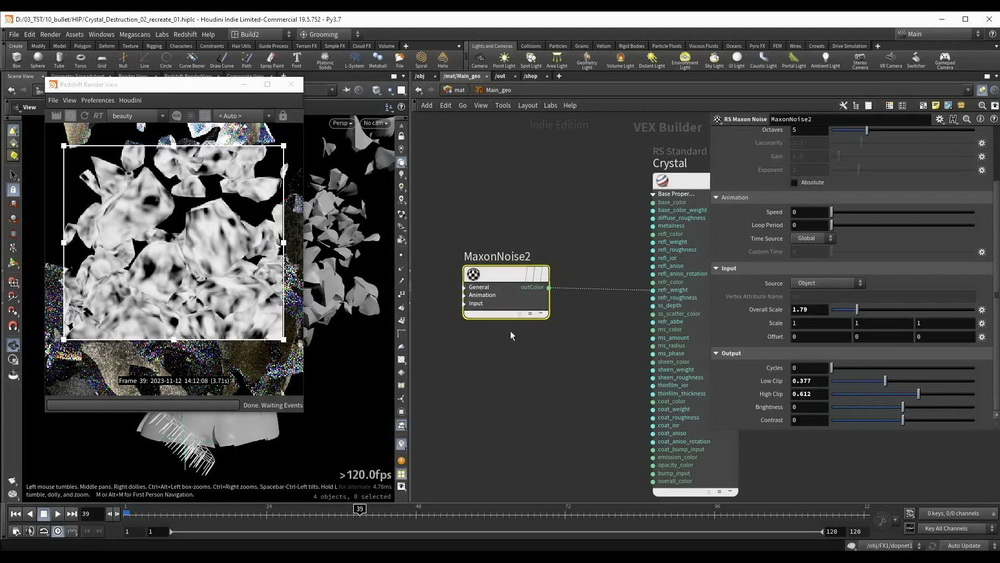Open the parameter panel gear menu

pos(939,119)
